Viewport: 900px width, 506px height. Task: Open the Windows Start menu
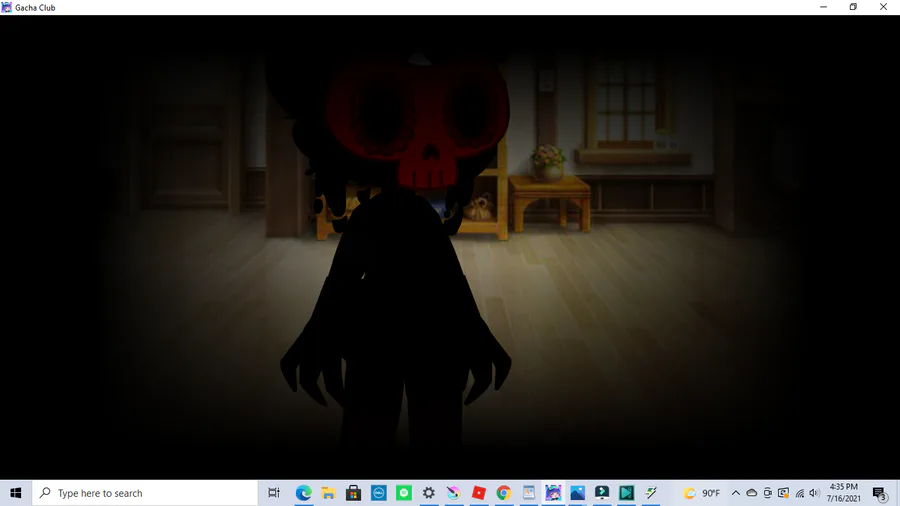(x=15, y=493)
